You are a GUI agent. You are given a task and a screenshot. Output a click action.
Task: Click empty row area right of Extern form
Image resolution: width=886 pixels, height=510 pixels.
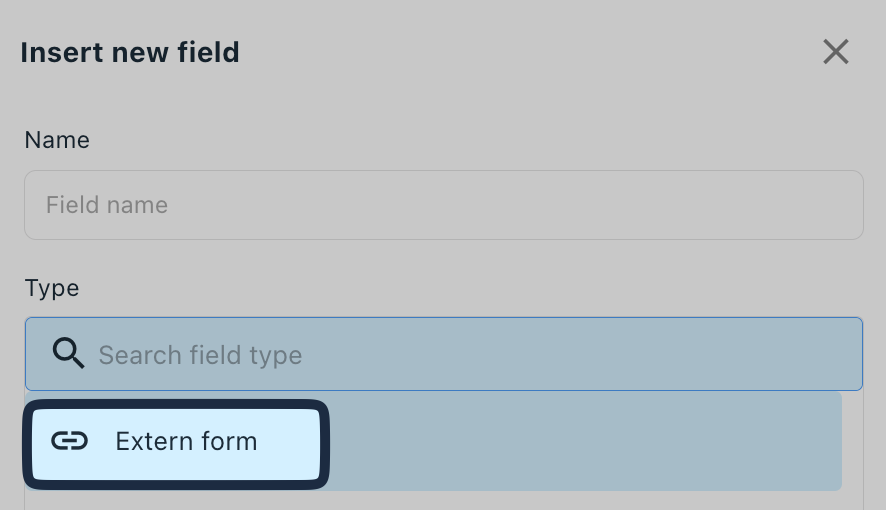click(585, 442)
